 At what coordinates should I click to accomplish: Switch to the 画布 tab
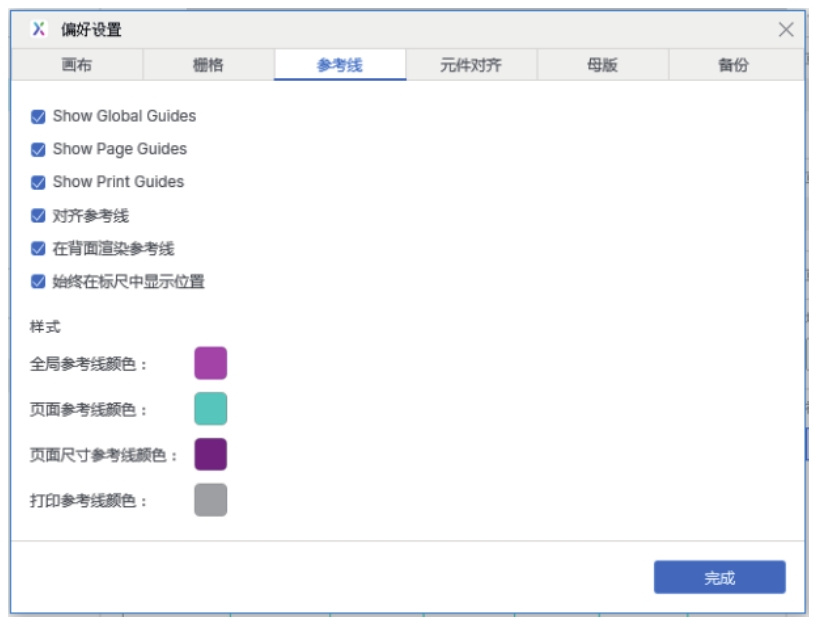coord(77,65)
